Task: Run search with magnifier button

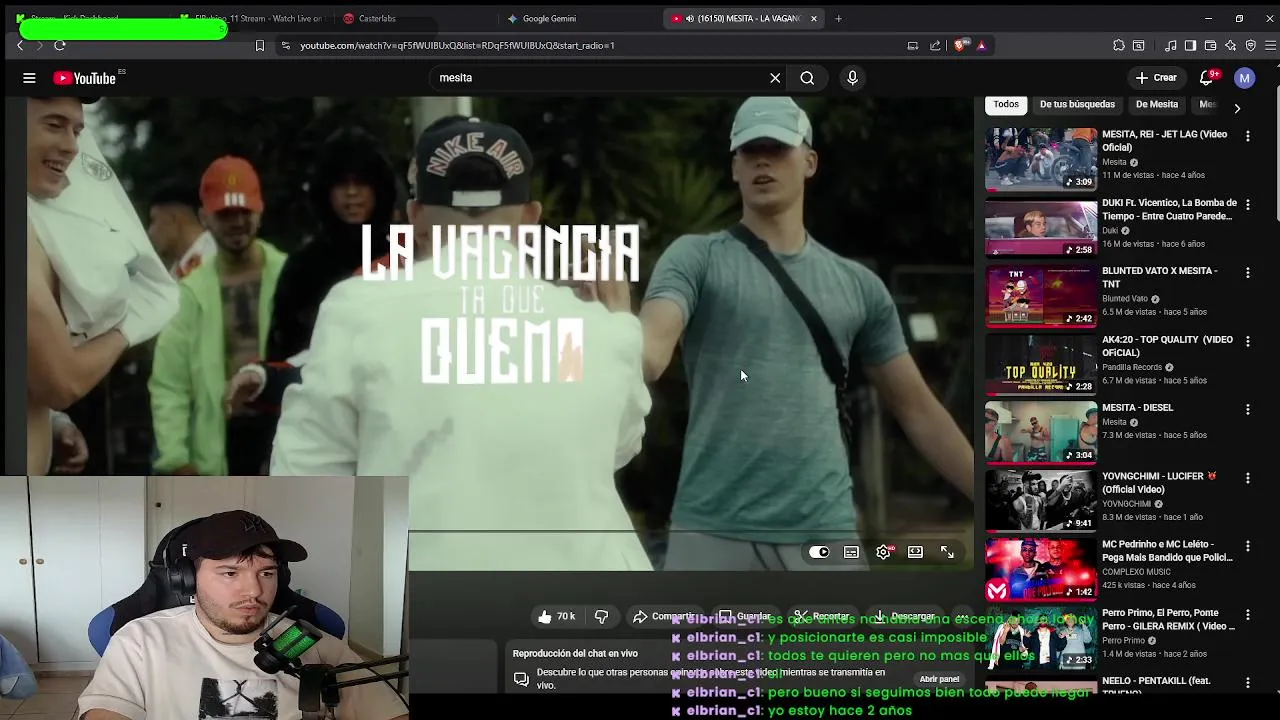Action: click(x=807, y=78)
